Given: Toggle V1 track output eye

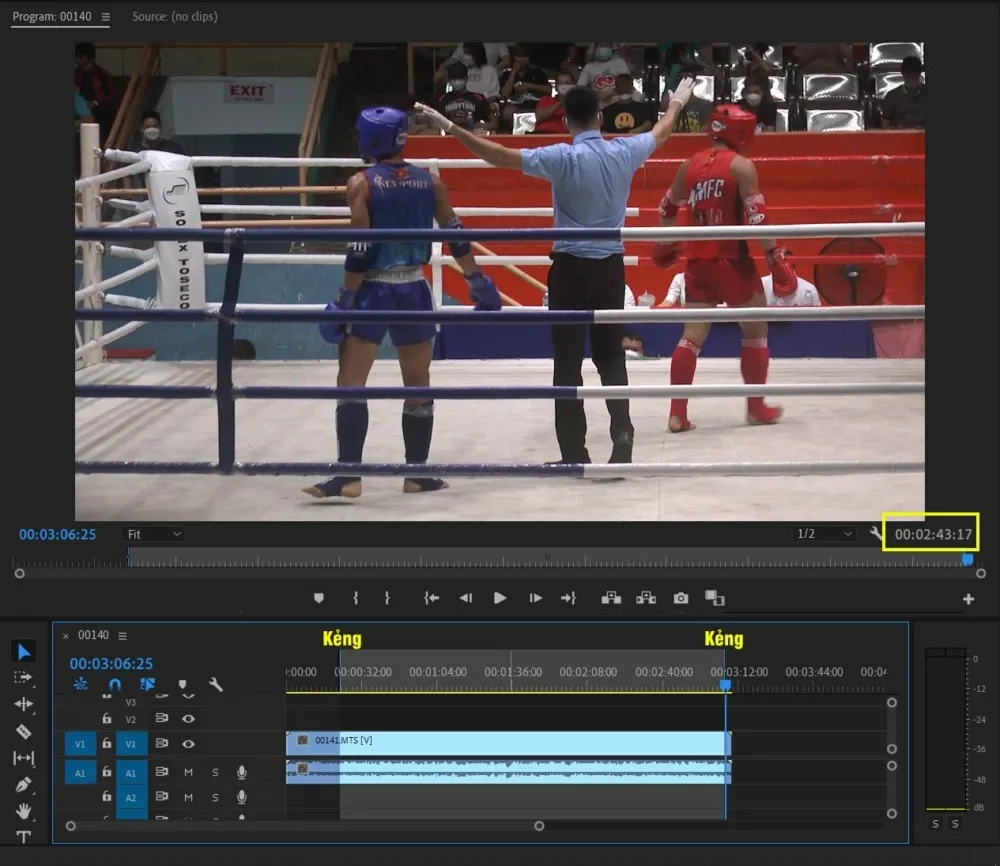Looking at the screenshot, I should [188, 744].
